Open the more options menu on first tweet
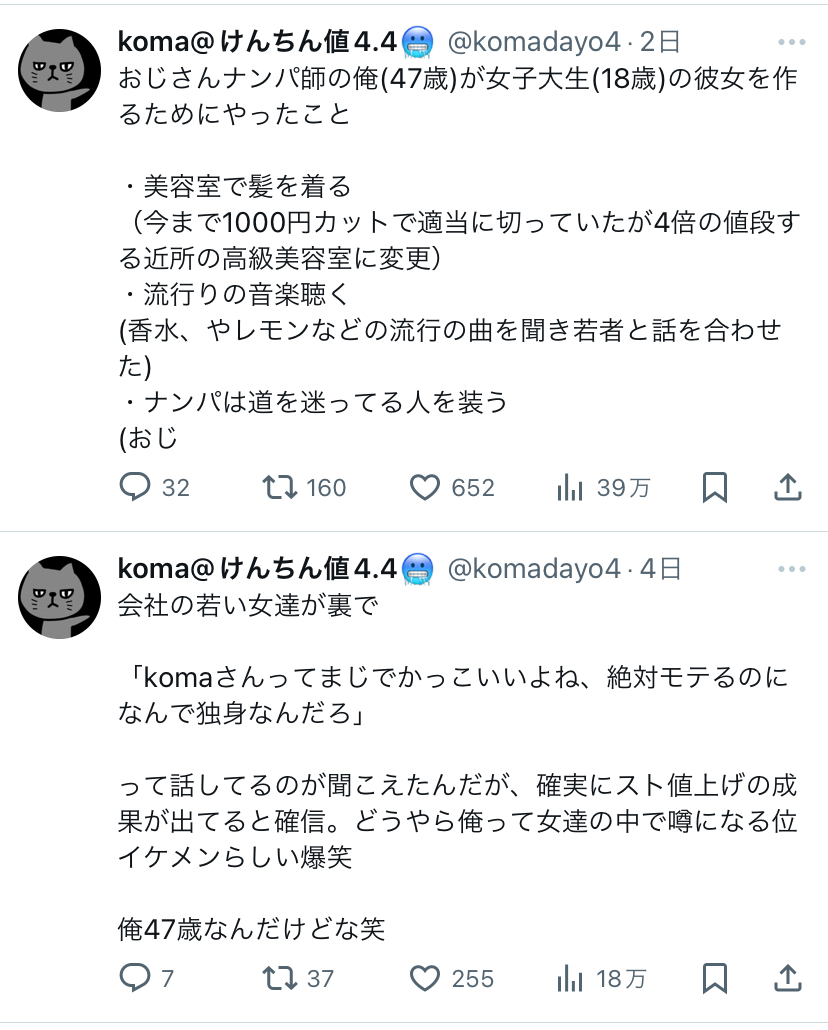The height and width of the screenshot is (1030, 828). [x=790, y=43]
